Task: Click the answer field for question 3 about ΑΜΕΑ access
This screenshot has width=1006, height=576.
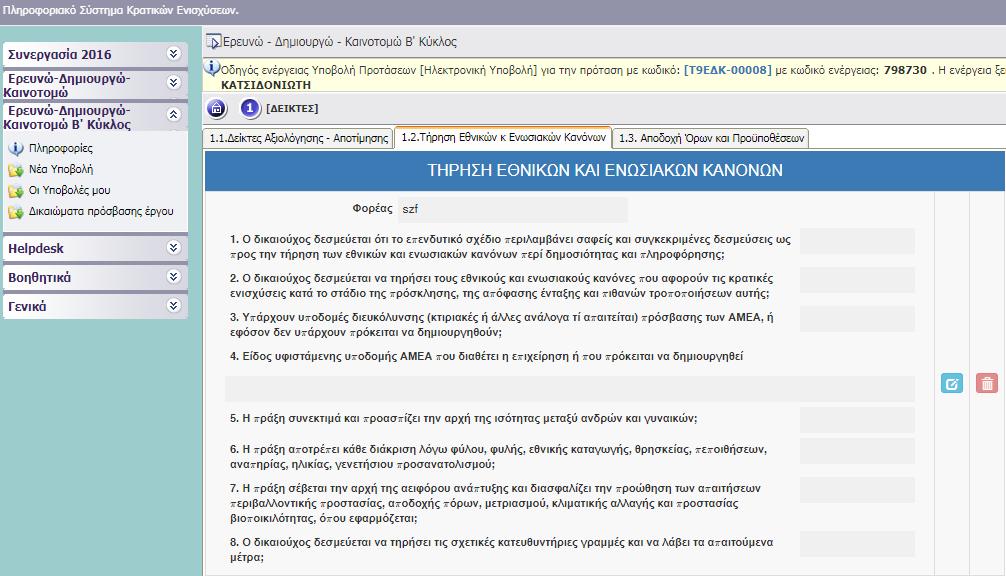Action: click(x=857, y=319)
